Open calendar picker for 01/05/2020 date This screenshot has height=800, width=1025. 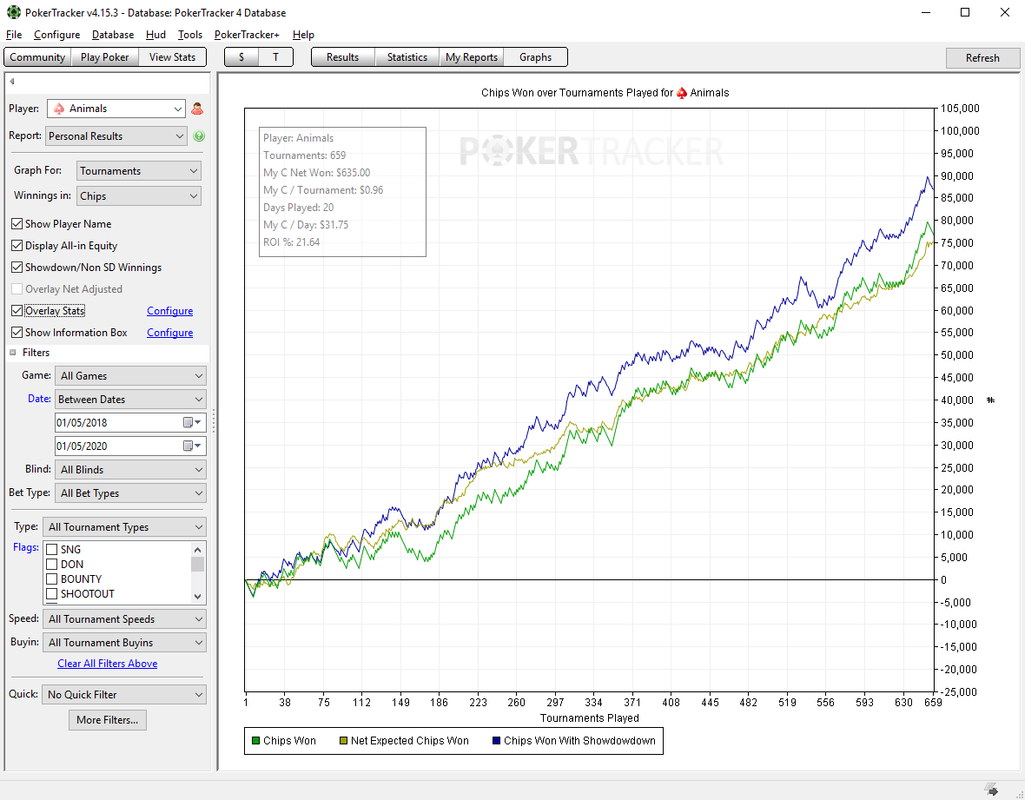tap(192, 446)
